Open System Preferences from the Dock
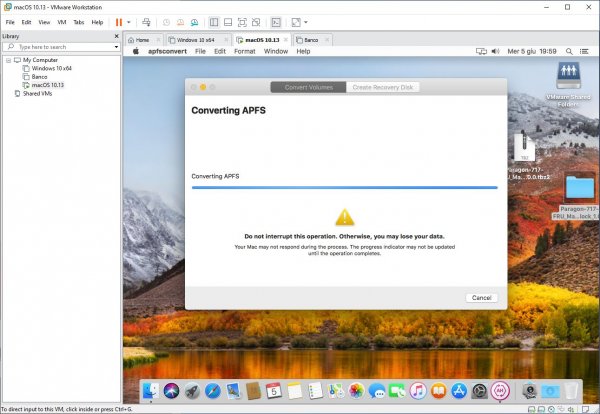The height and width of the screenshot is (414, 600). pyautogui.click(x=479, y=391)
